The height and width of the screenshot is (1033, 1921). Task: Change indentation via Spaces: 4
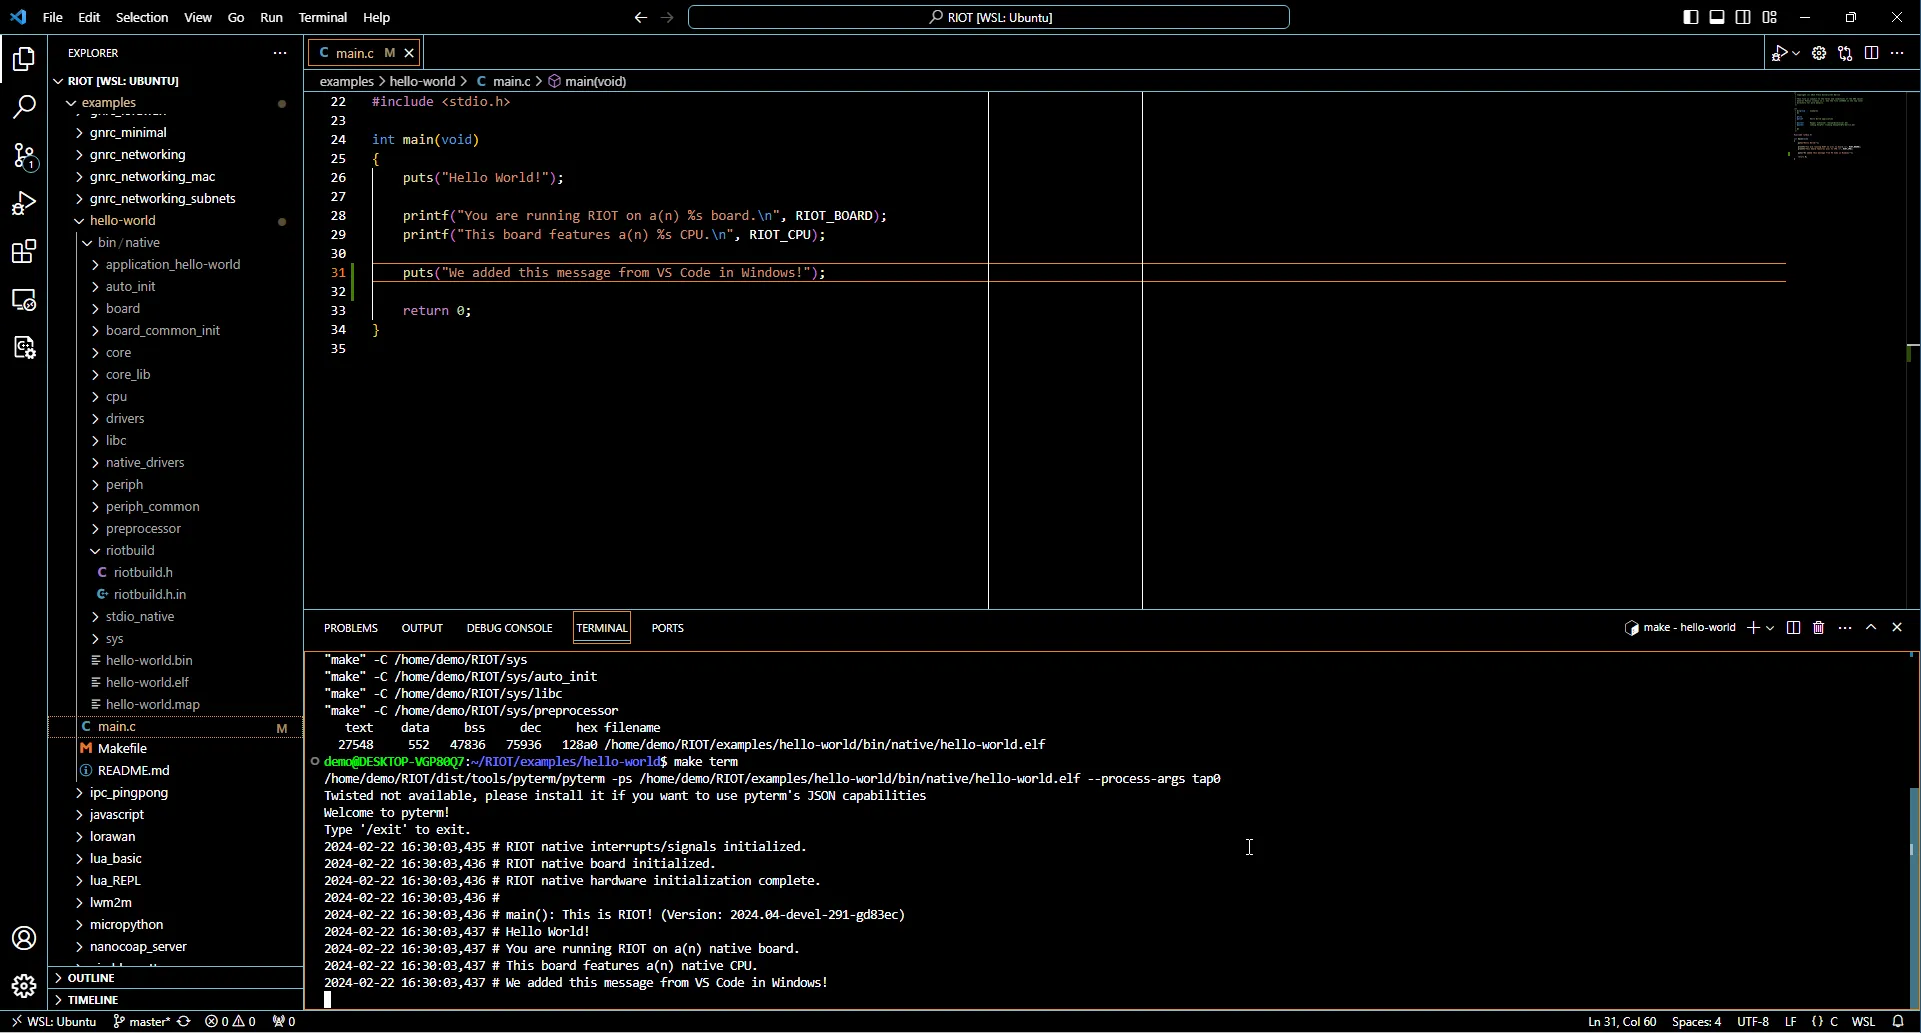pos(1696,1021)
